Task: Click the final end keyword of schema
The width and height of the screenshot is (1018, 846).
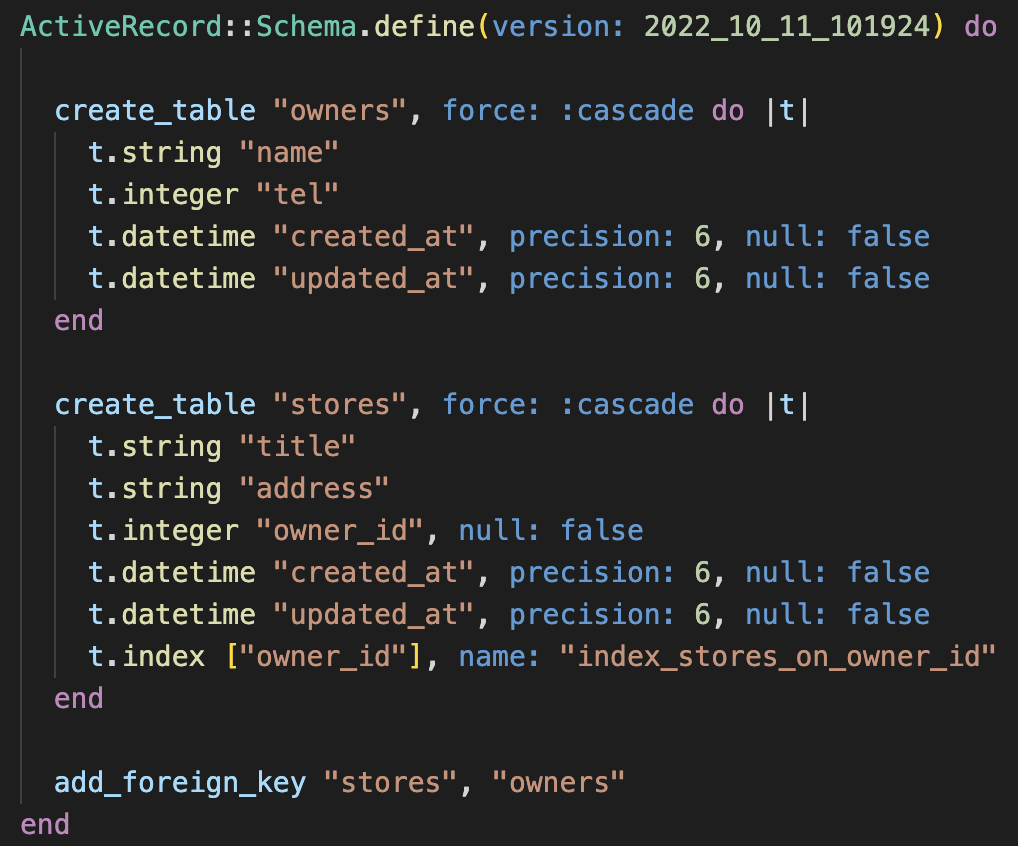Action: click(45, 825)
